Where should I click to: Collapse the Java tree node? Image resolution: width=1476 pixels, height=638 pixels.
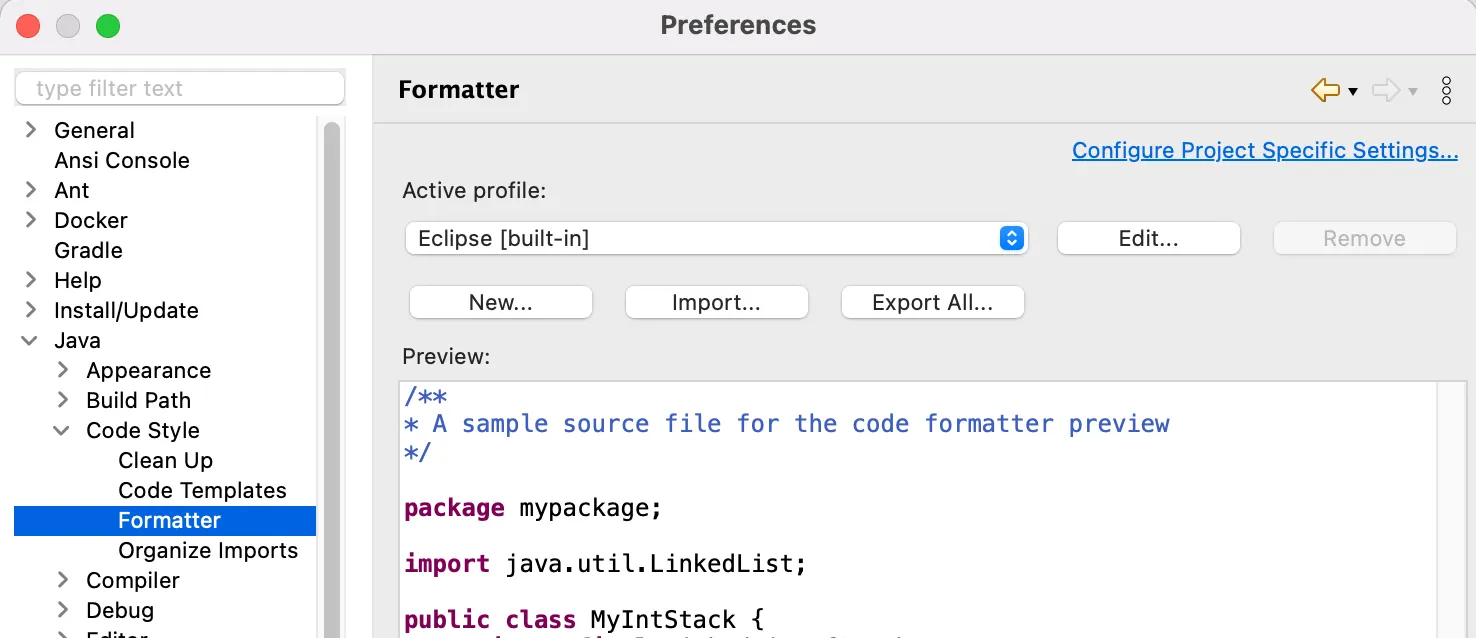[x=31, y=341]
